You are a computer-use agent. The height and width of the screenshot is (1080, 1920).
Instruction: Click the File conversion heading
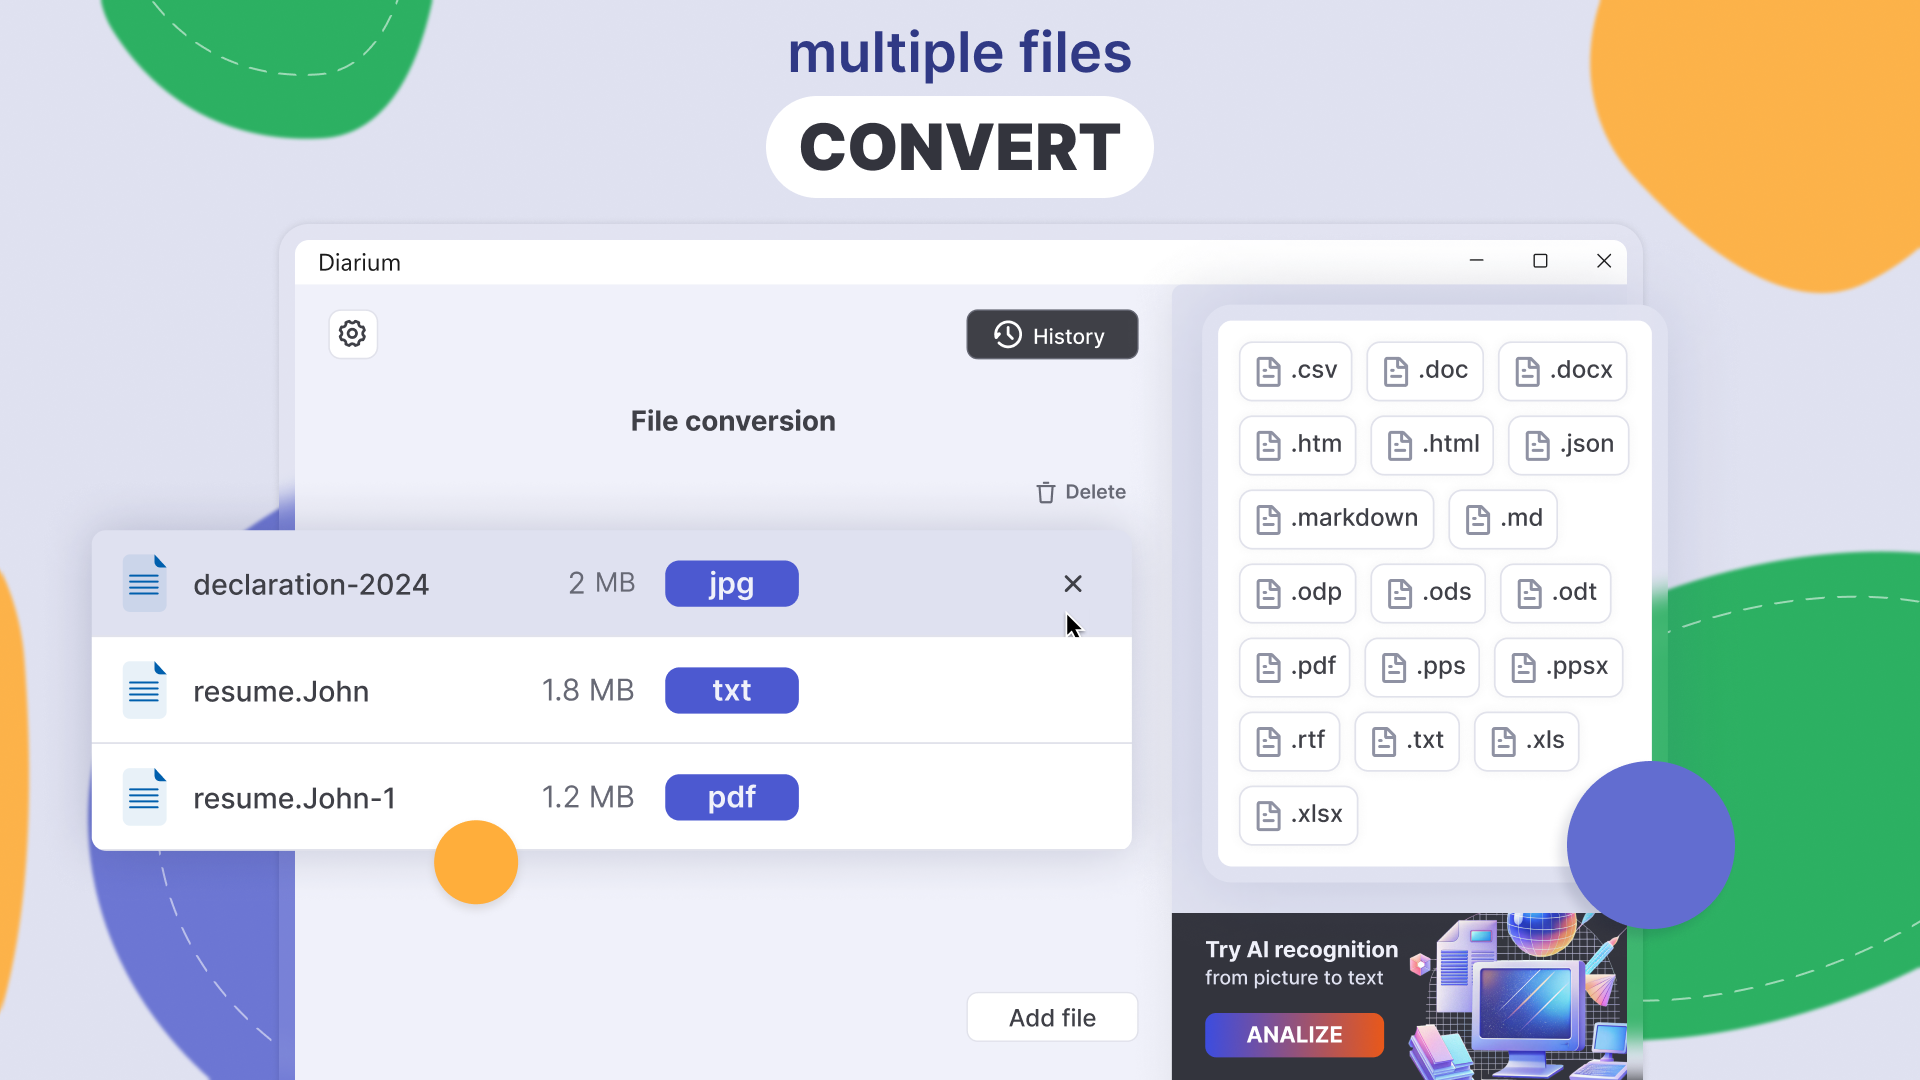pos(733,421)
